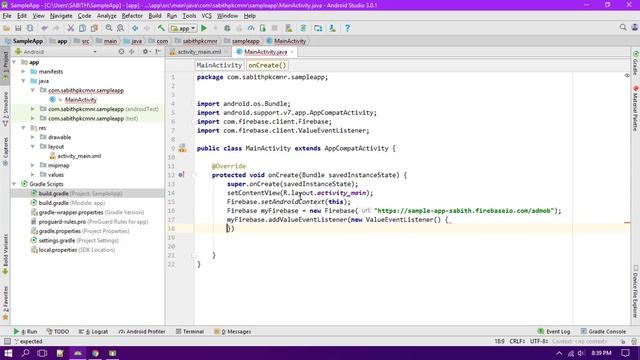Sync project with Gradle files icon
Viewport: 640px width, 360px height.
(303, 28)
